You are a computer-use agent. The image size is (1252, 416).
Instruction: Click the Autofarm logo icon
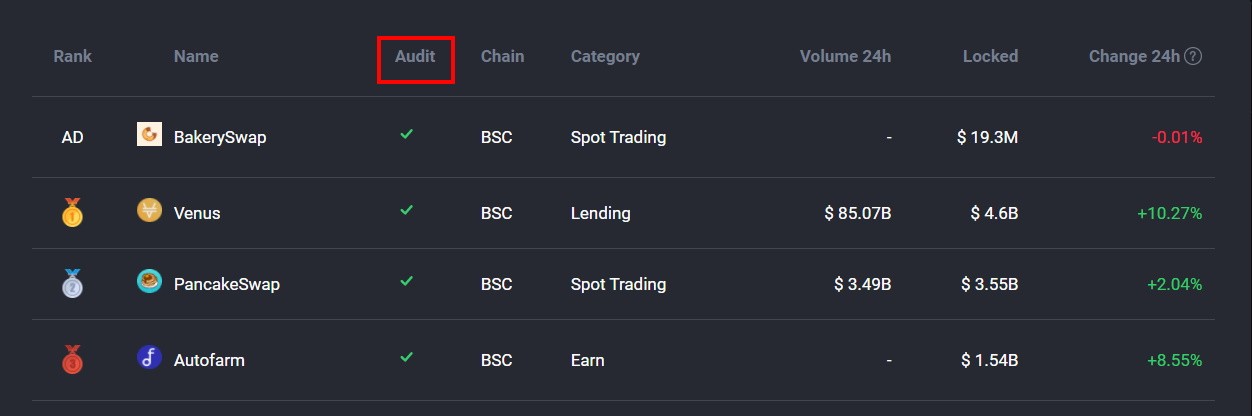pyautogui.click(x=149, y=358)
